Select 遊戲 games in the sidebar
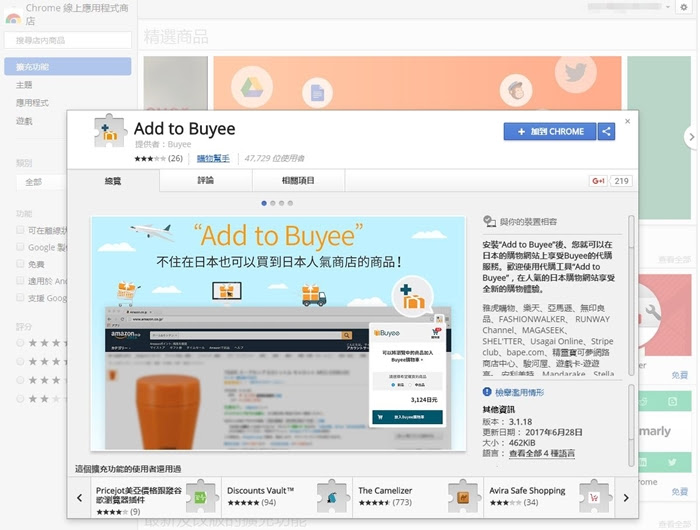Screen dimensions: 700x530 [x=24, y=121]
